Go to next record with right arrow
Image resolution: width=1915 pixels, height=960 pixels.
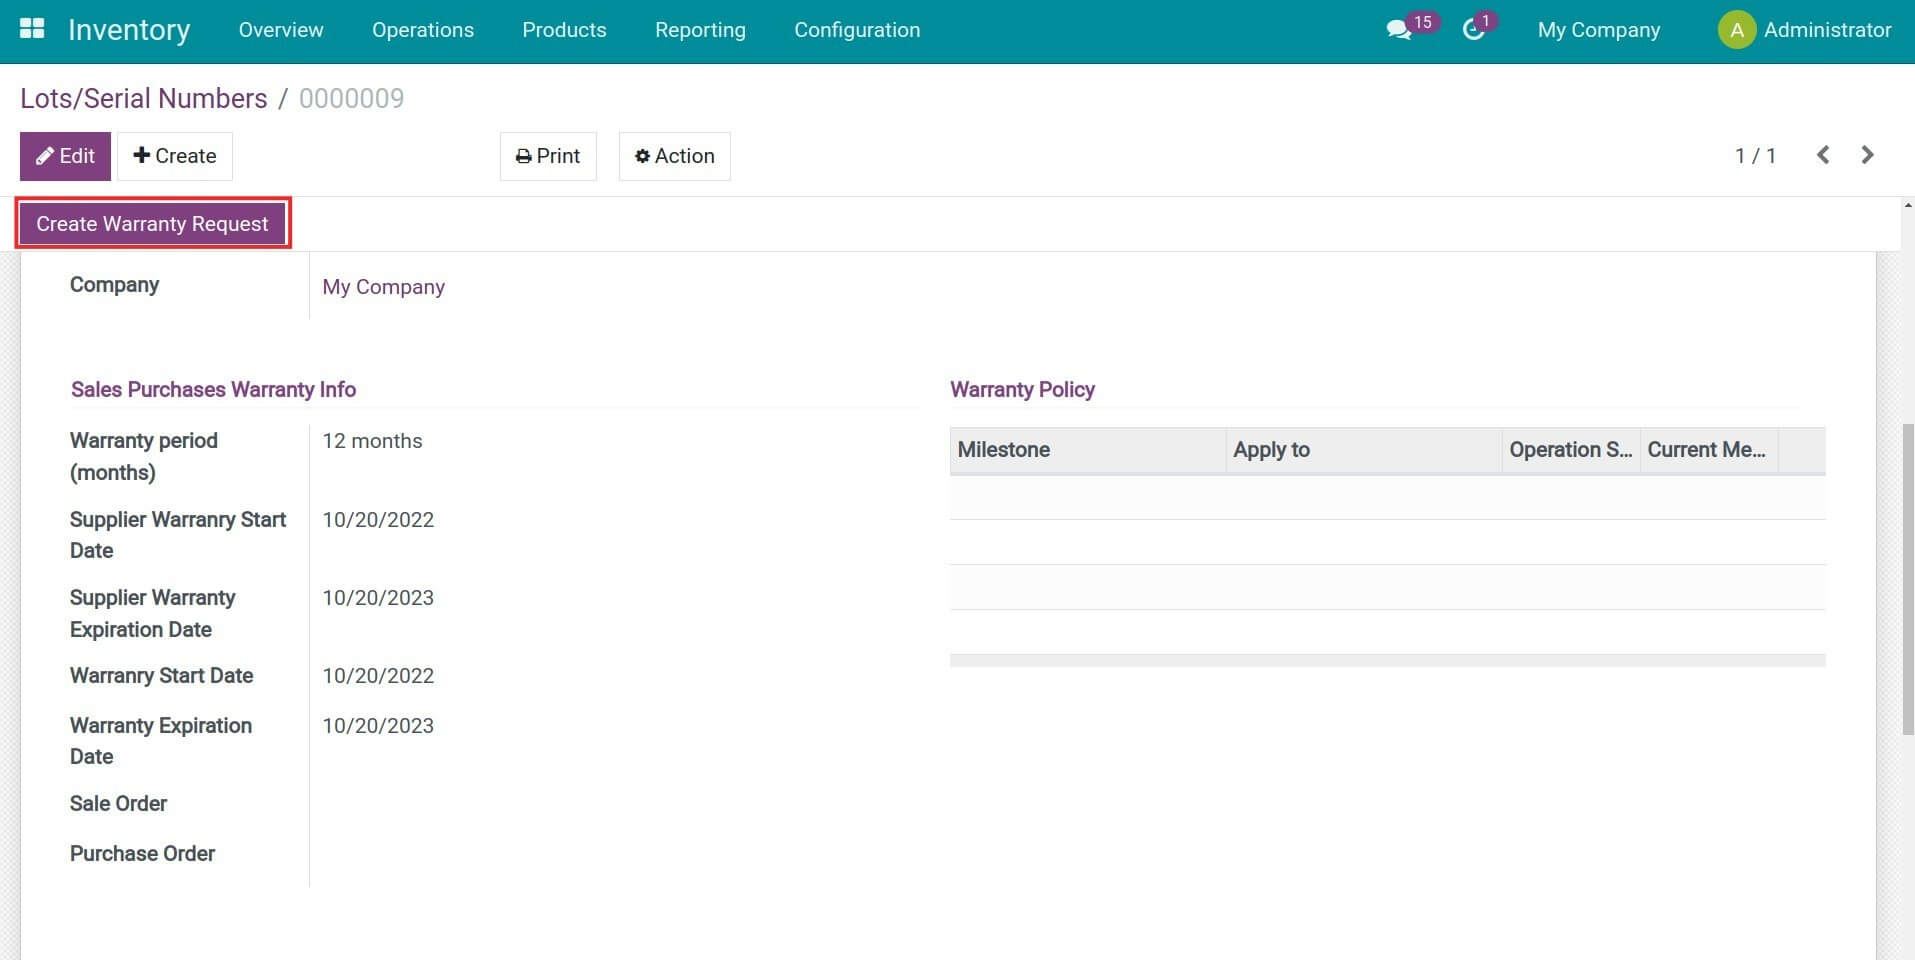pyautogui.click(x=1866, y=155)
